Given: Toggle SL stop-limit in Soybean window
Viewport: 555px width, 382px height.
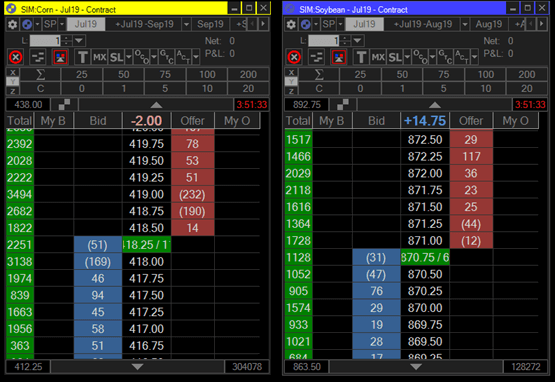Looking at the screenshot, I should [x=395, y=57].
